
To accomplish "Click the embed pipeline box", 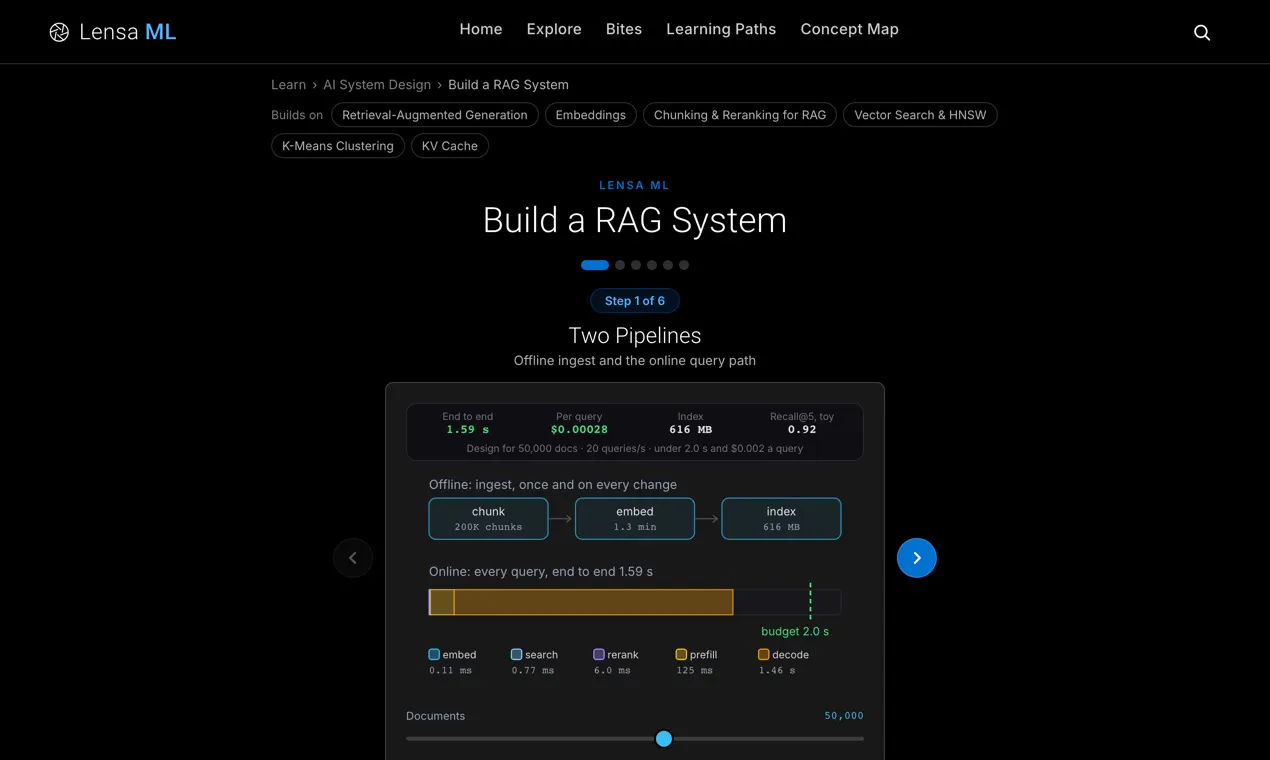I will point(635,519).
